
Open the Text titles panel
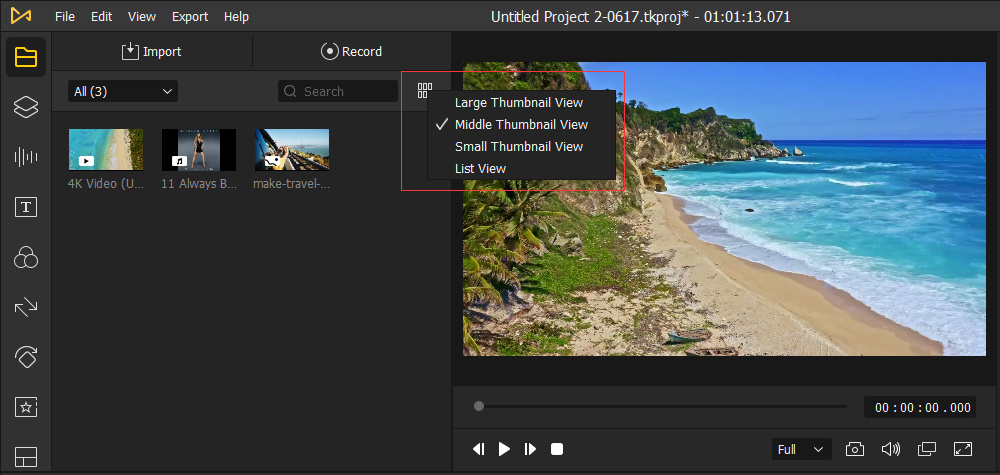click(26, 208)
